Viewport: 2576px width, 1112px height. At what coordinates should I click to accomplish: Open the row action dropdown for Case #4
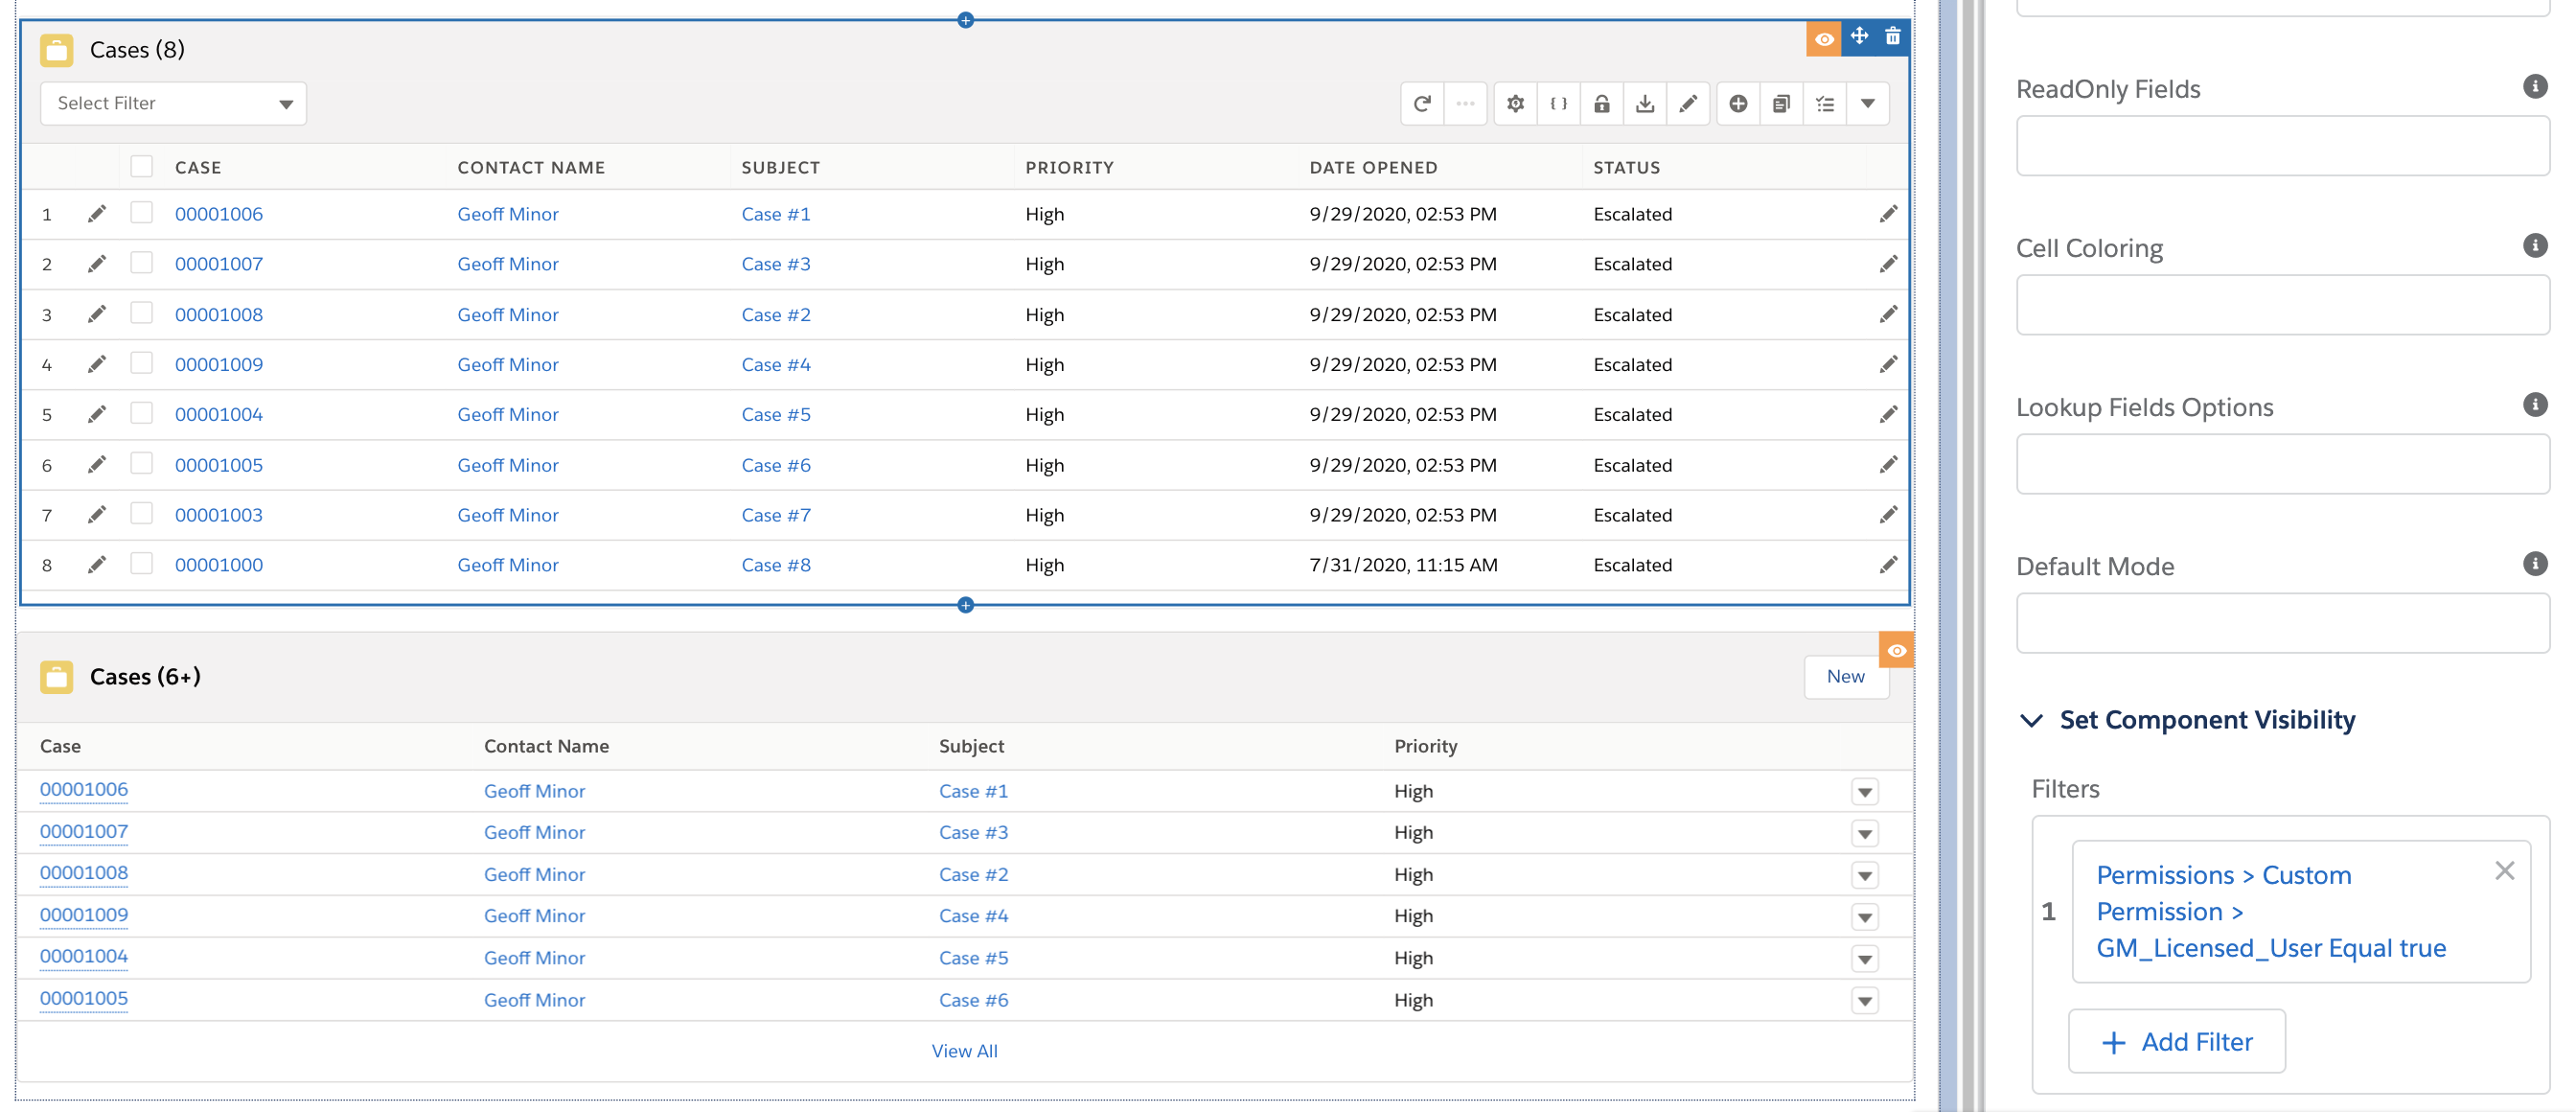coord(1864,917)
